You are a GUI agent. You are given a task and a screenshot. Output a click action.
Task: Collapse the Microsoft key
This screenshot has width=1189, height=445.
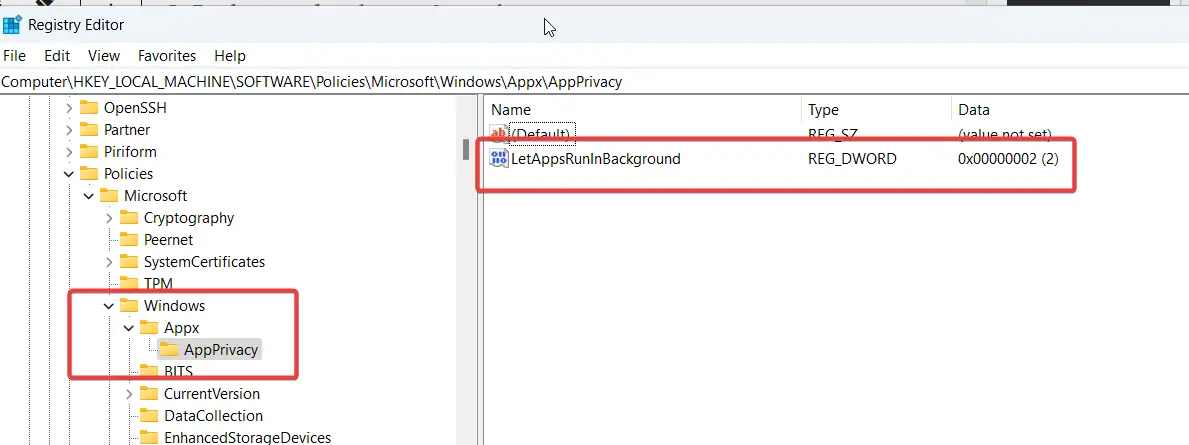(89, 196)
